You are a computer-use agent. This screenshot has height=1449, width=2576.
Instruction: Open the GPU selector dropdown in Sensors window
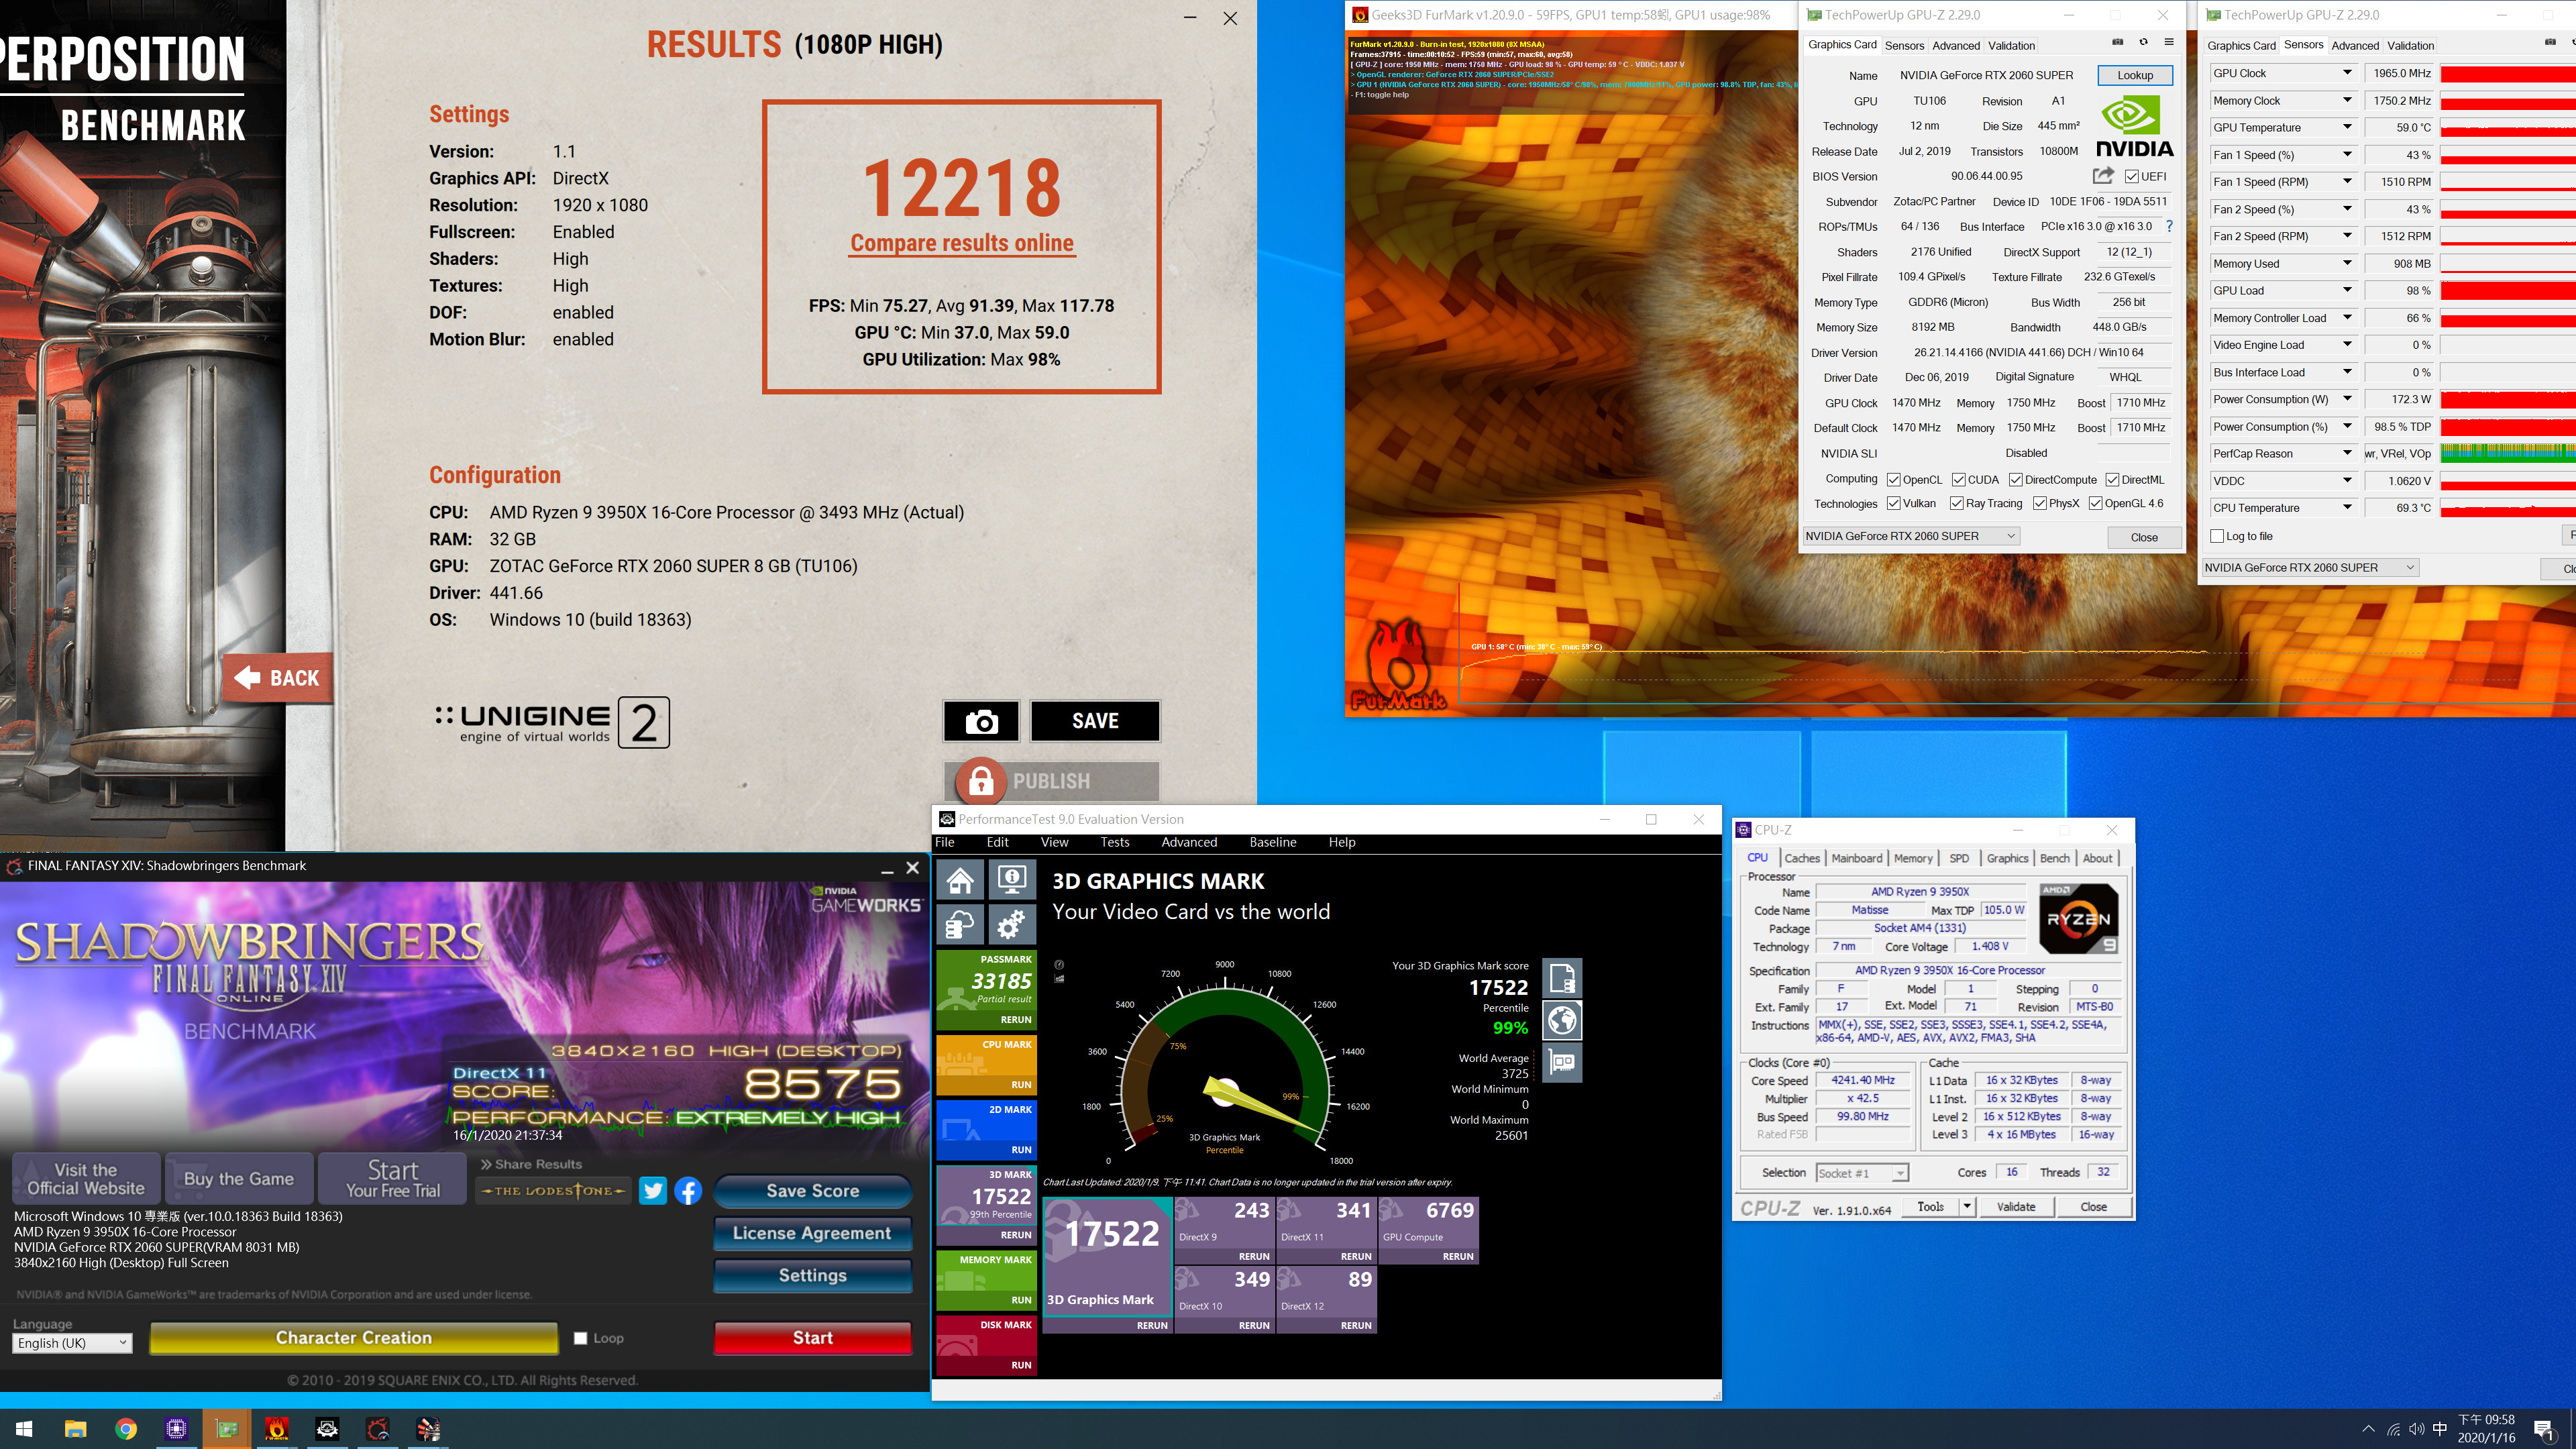(x=2310, y=567)
